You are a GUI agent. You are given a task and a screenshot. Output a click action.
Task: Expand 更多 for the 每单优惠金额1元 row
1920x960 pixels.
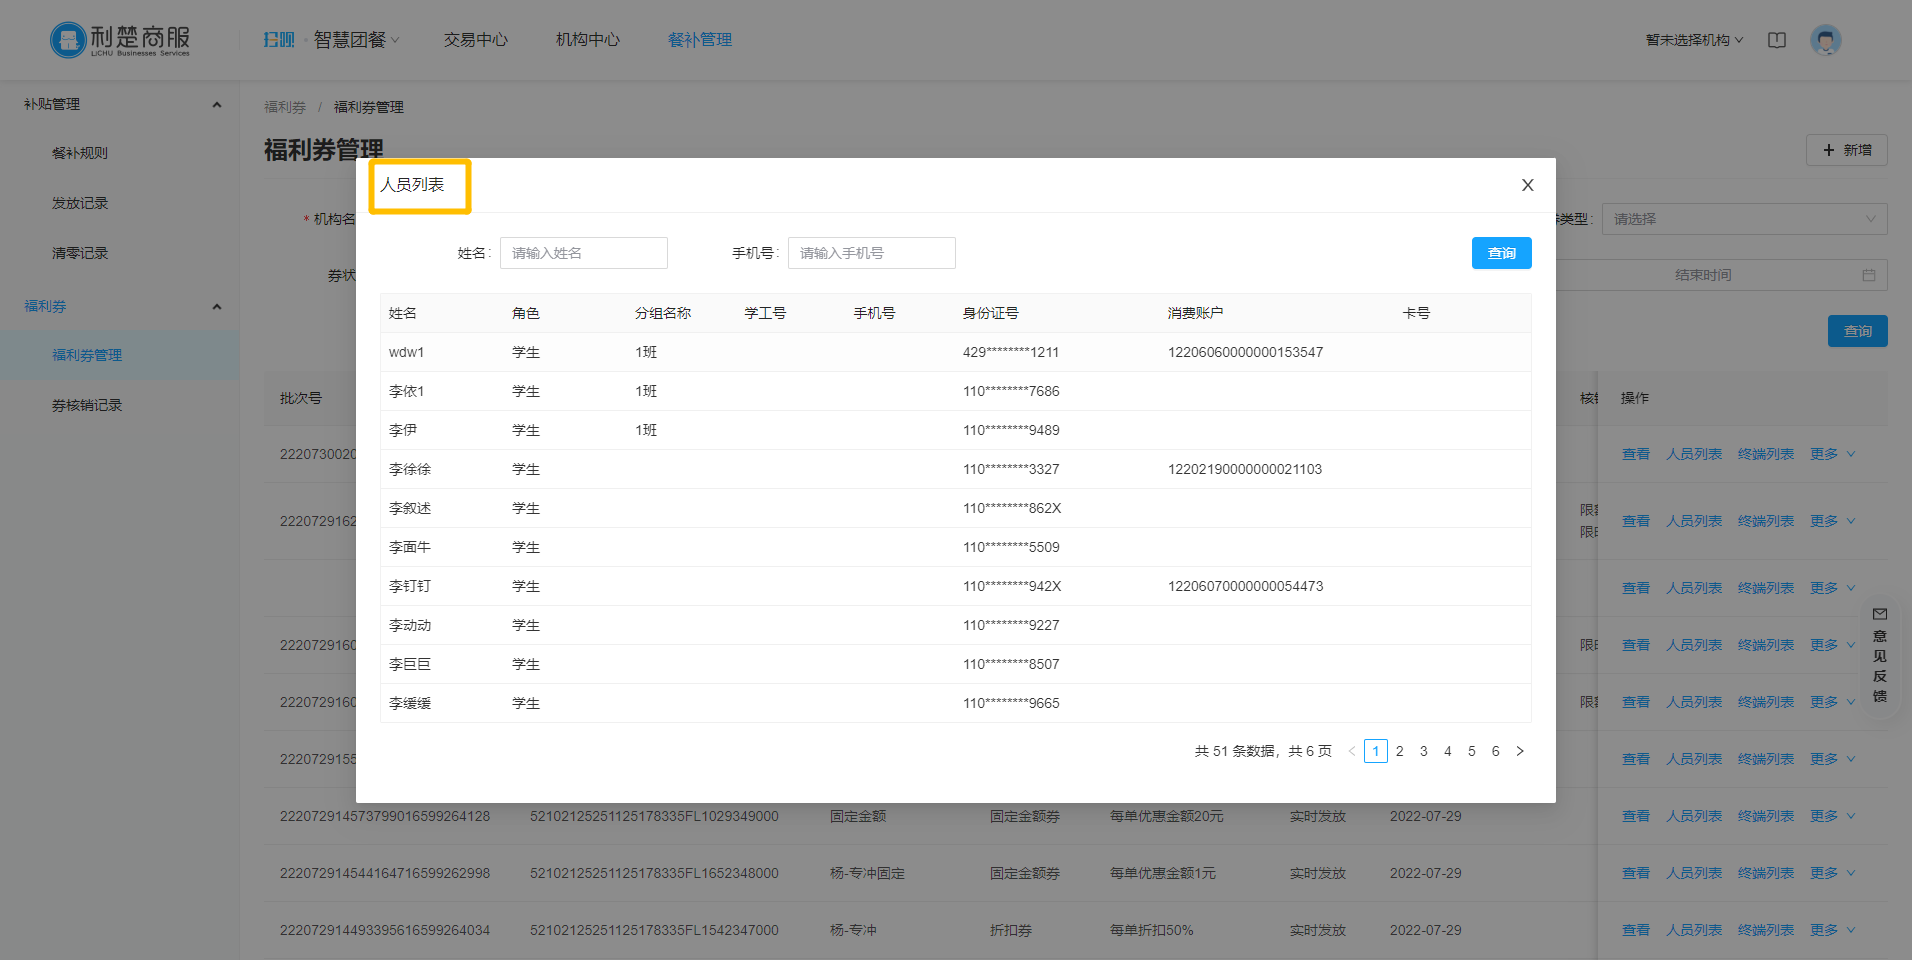1832,873
